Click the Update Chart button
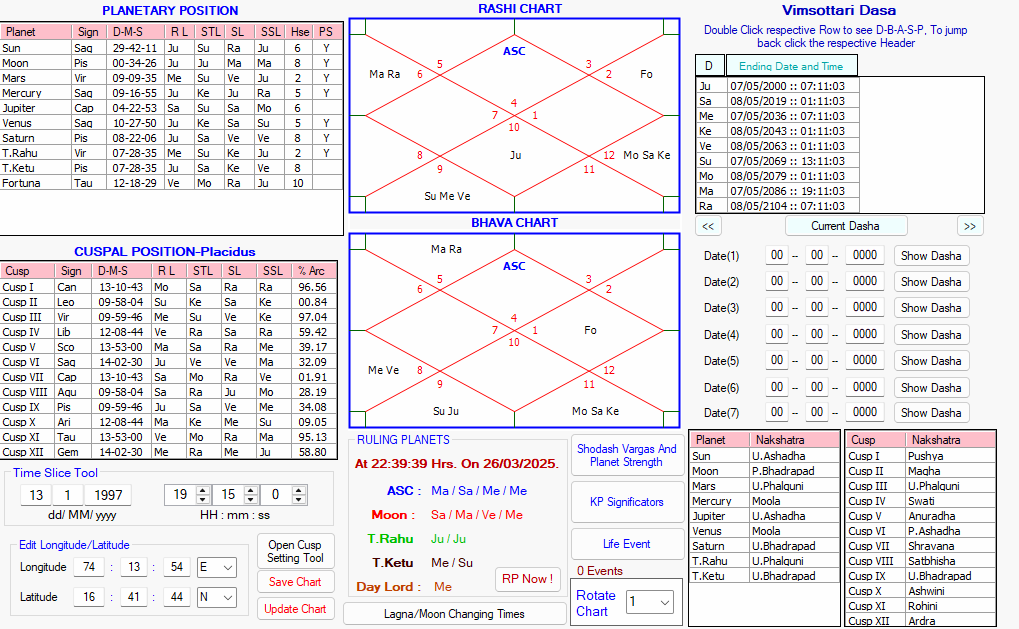Screen dimensions: 1019x629 click(295, 609)
